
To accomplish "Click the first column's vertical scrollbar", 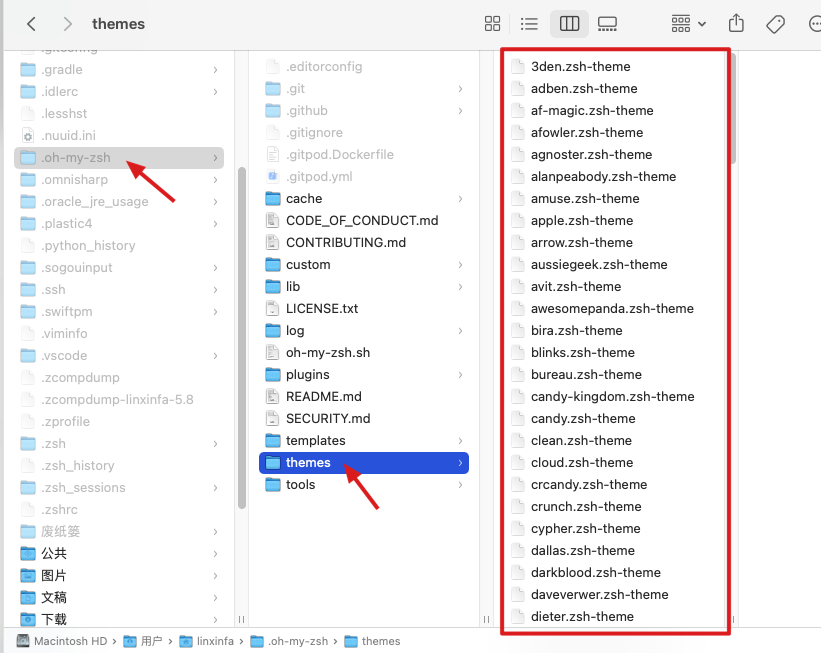I will click(241, 338).
